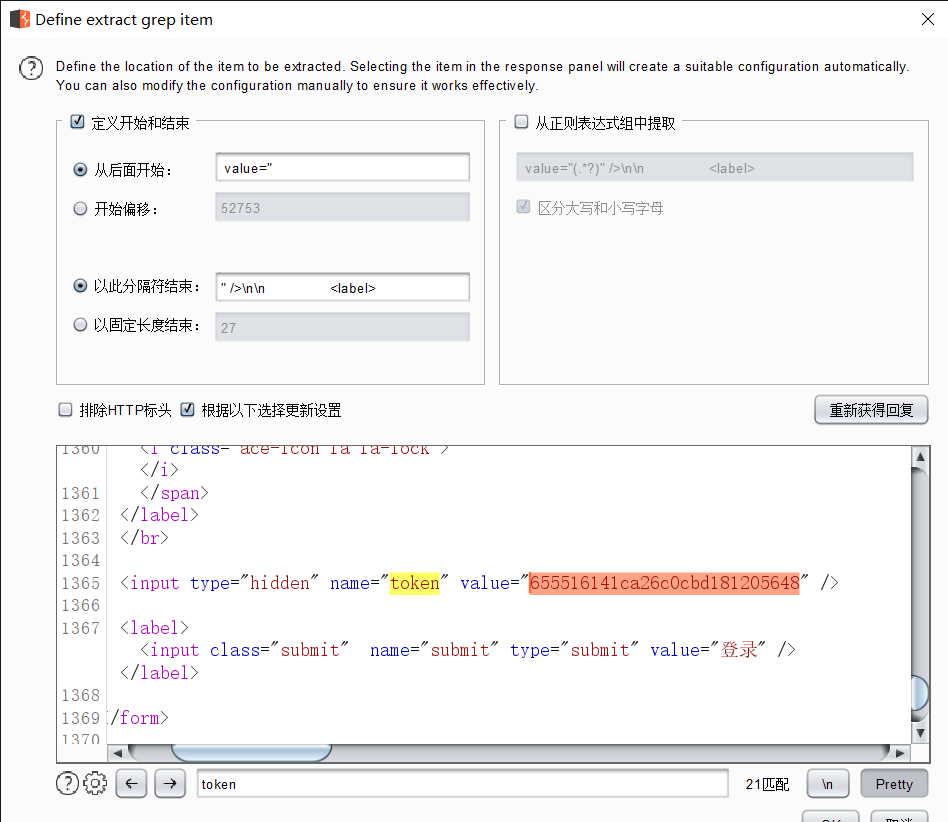This screenshot has height=822, width=948.
Task: Close the Define extract grep item dialog
Action: (928, 19)
